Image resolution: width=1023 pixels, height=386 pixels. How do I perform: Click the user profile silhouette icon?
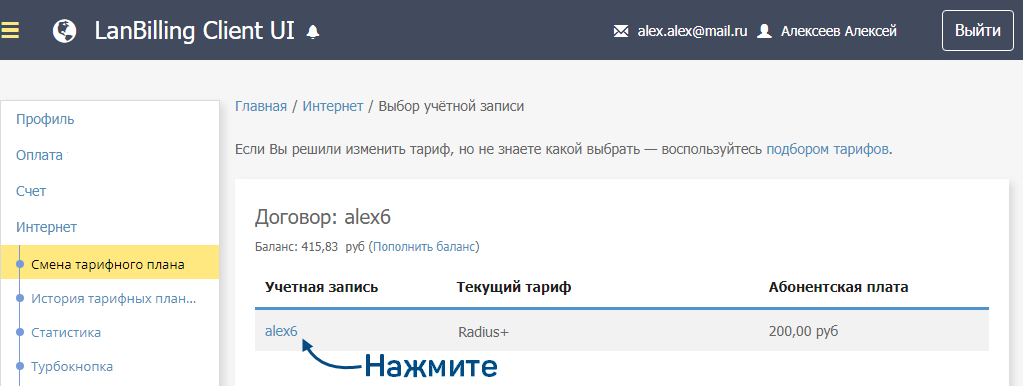[x=765, y=31]
